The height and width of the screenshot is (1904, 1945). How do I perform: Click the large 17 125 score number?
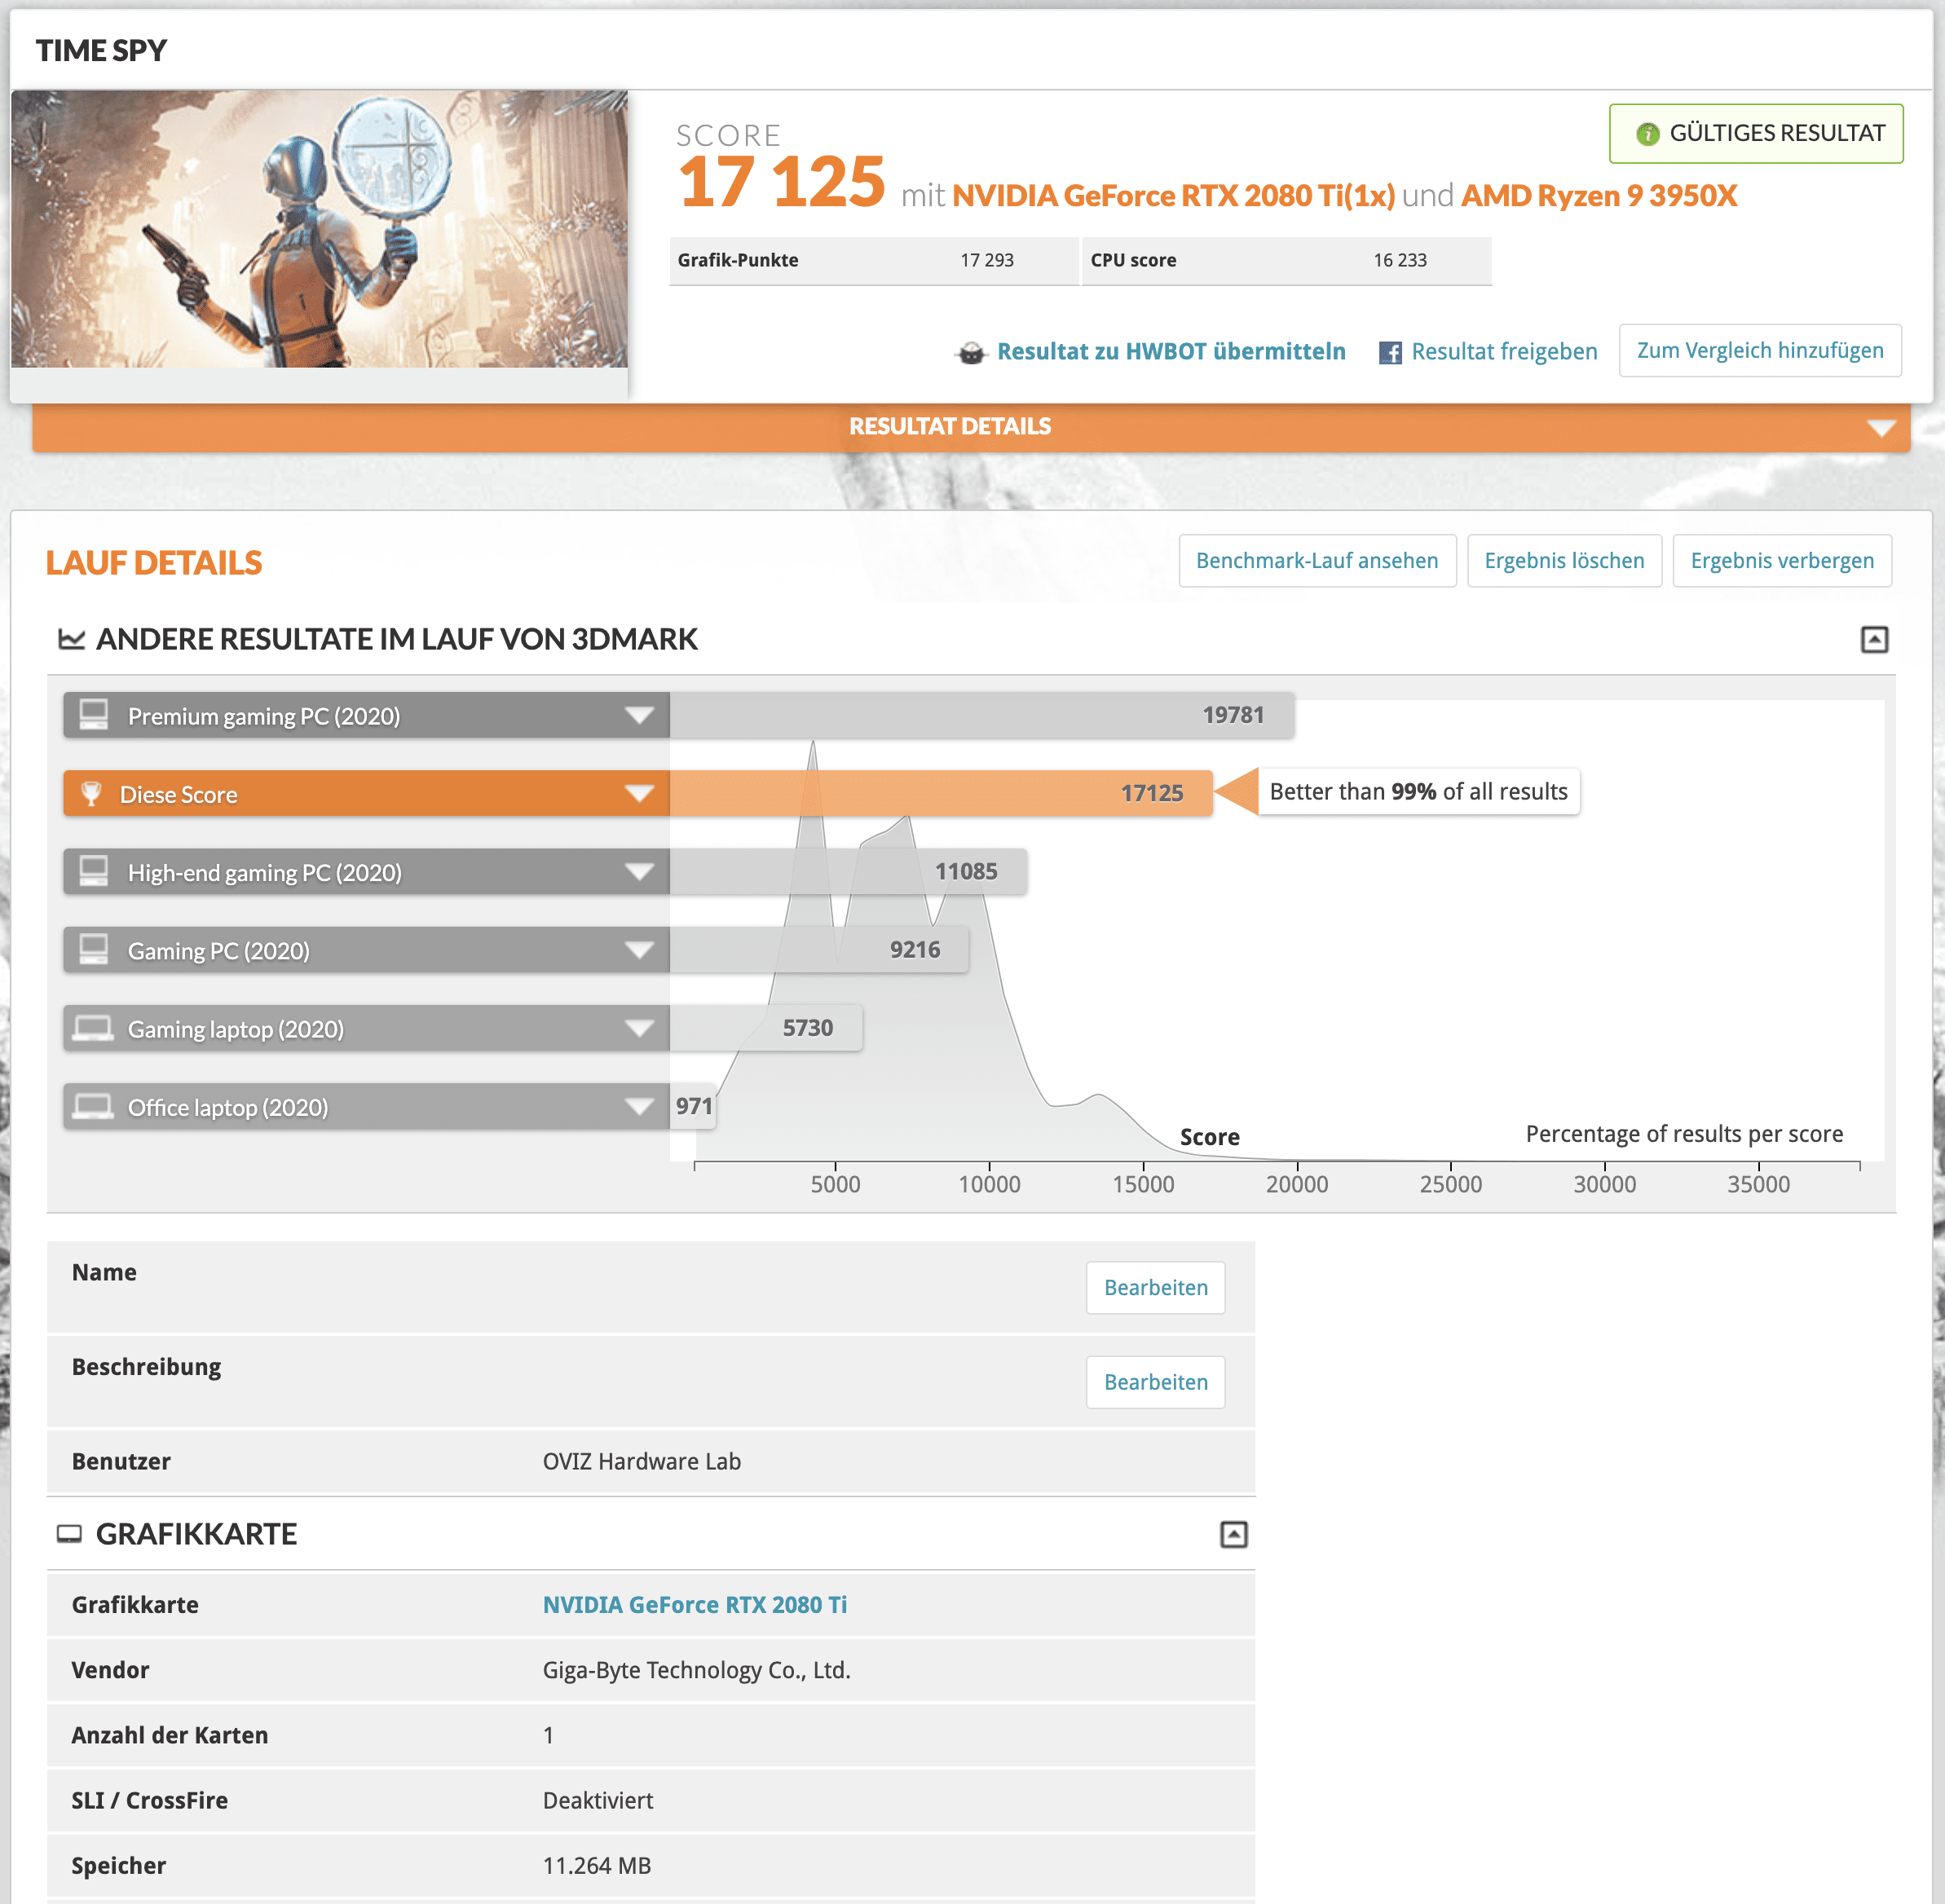(x=781, y=183)
